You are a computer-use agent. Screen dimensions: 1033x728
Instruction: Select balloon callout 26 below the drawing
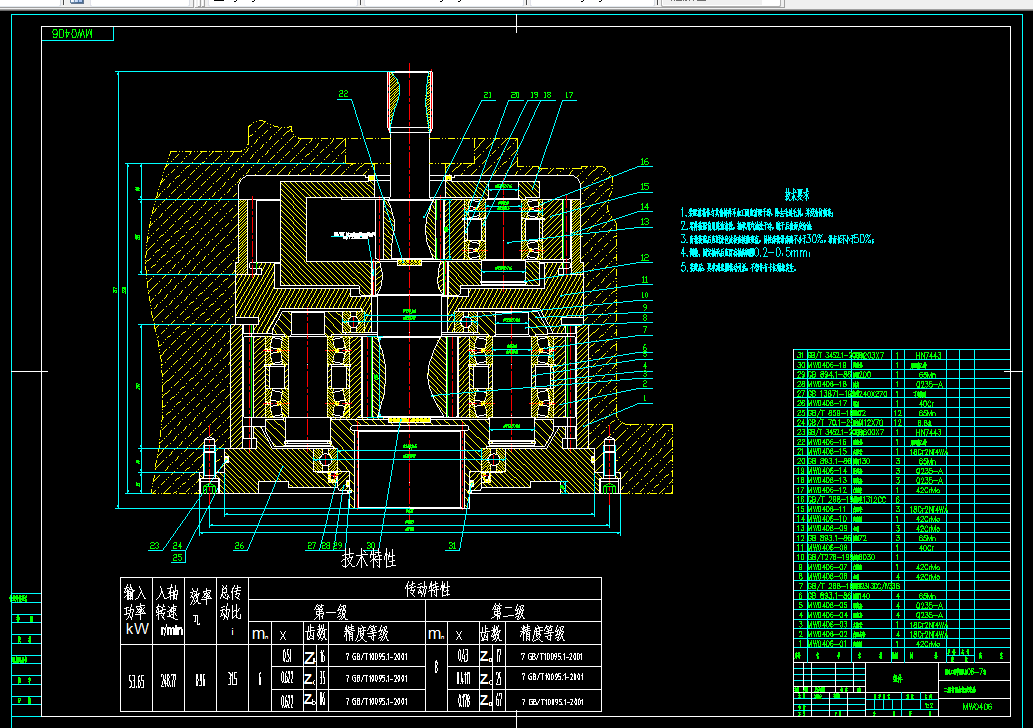click(x=239, y=546)
